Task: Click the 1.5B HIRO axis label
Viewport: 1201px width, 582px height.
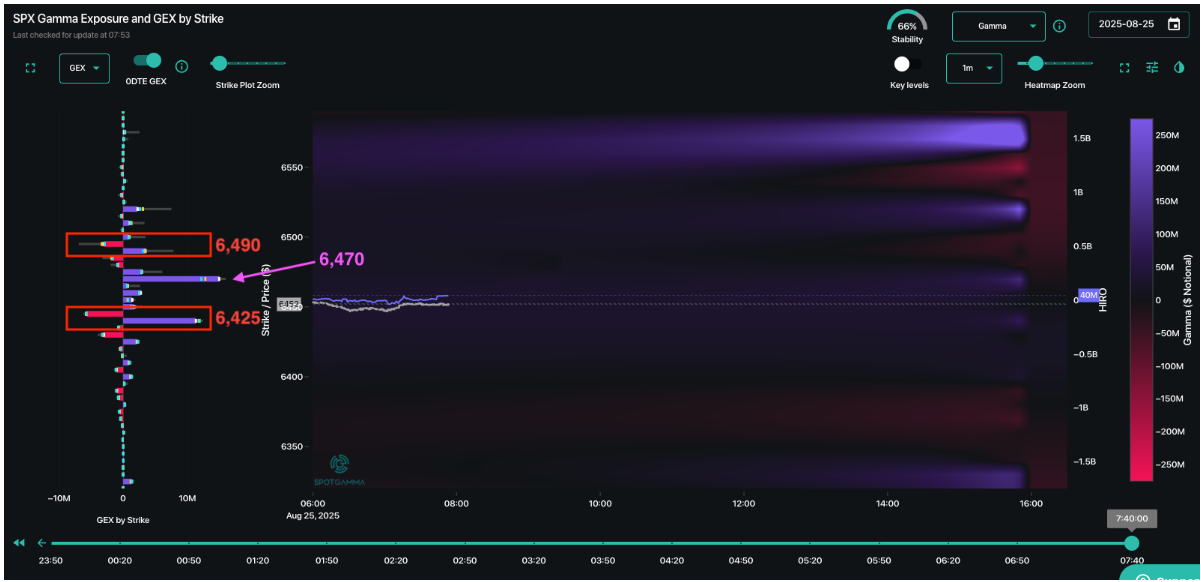Action: tap(1082, 138)
